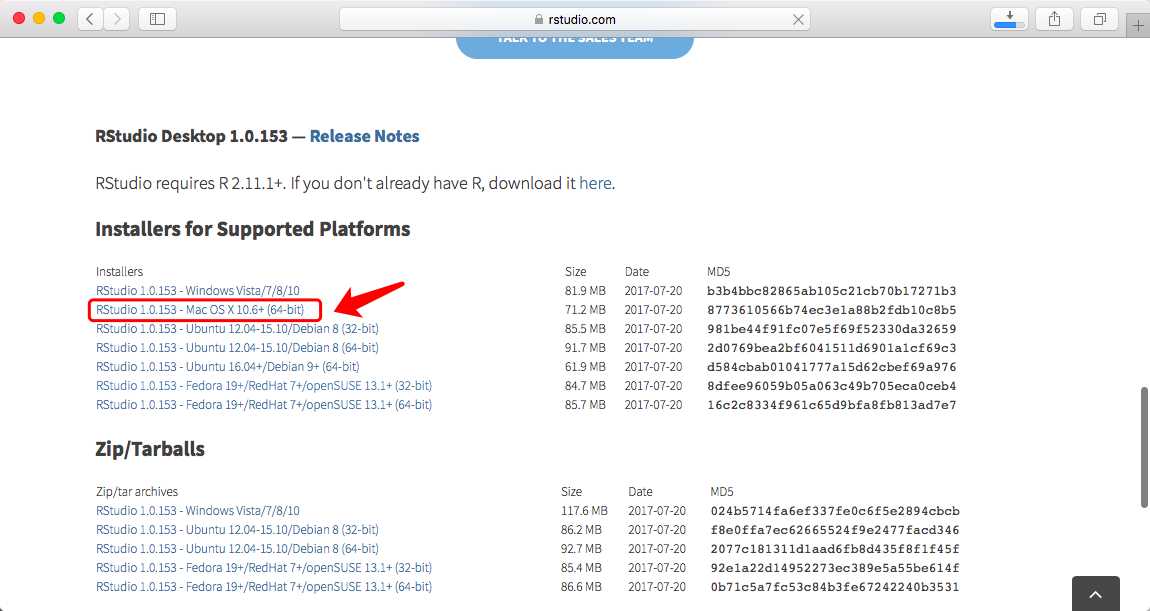Image resolution: width=1150 pixels, height=611 pixels.
Task: Get the Windows Vista/7/8/10 zip archive
Action: point(198,511)
